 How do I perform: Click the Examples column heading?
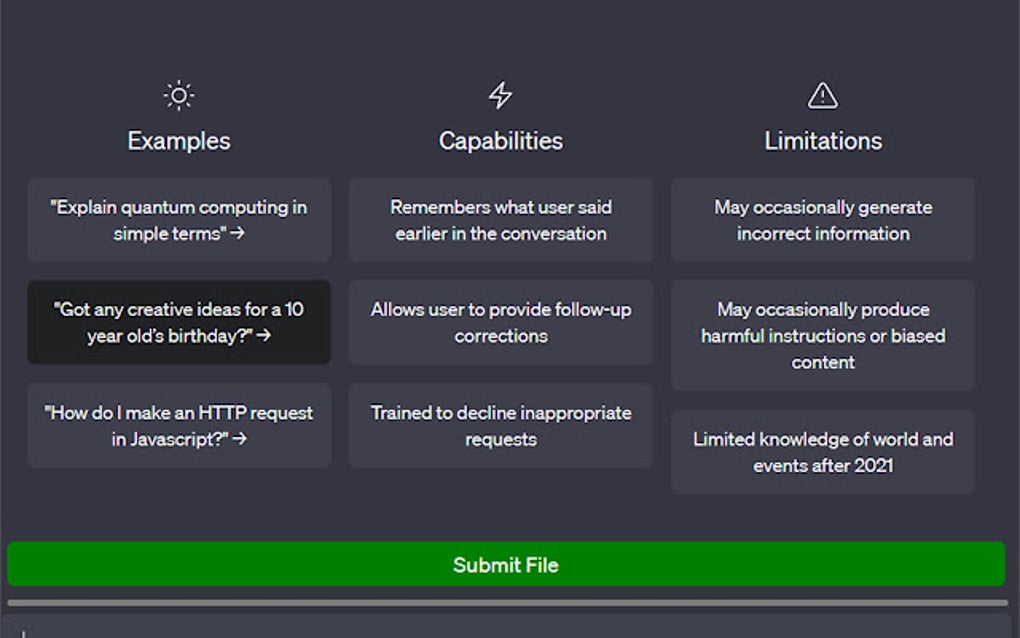(x=179, y=141)
